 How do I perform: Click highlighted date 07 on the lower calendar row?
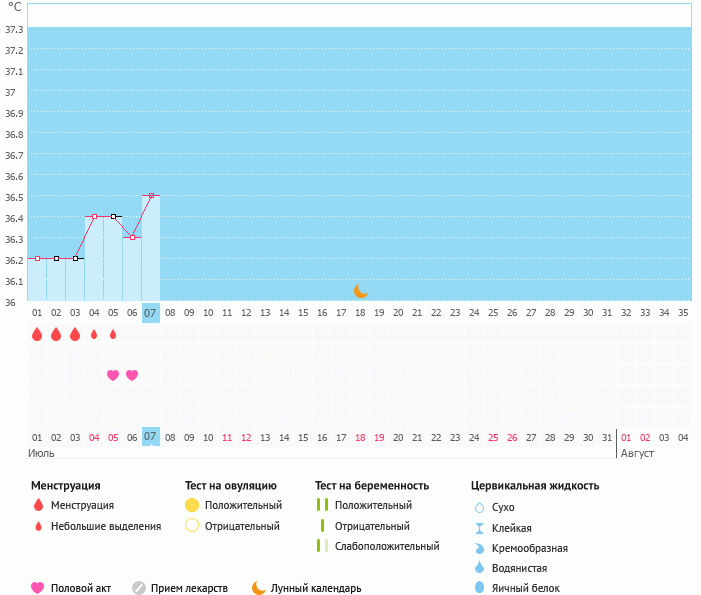tap(151, 437)
